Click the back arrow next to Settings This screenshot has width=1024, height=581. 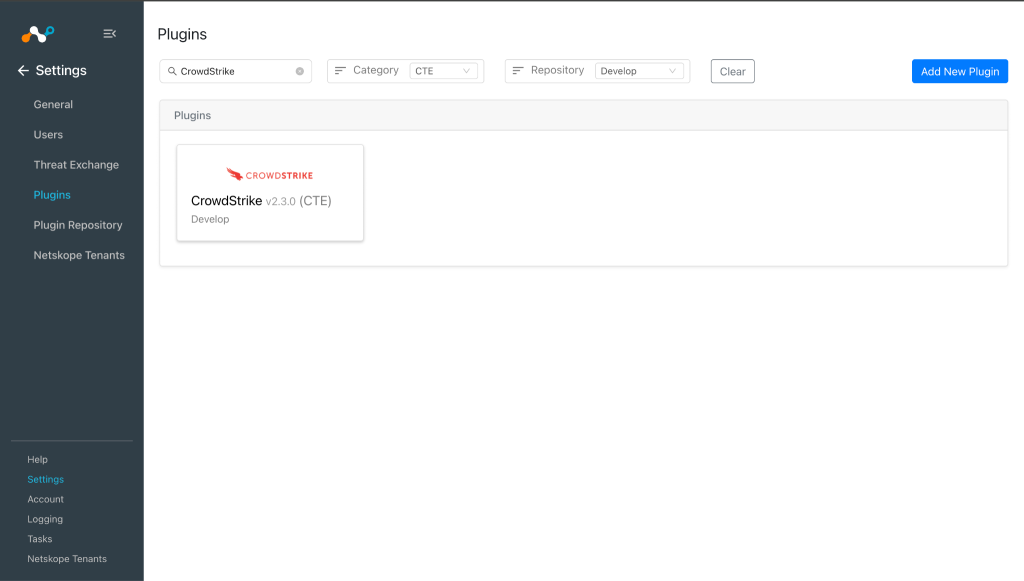(23, 71)
